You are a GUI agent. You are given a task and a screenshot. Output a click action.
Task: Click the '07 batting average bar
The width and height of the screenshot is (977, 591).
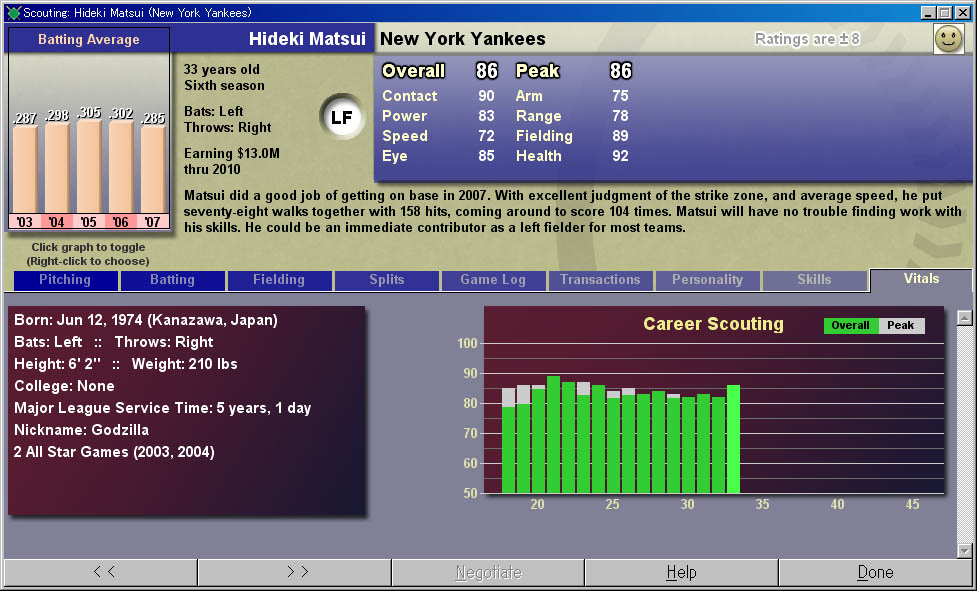coord(153,169)
